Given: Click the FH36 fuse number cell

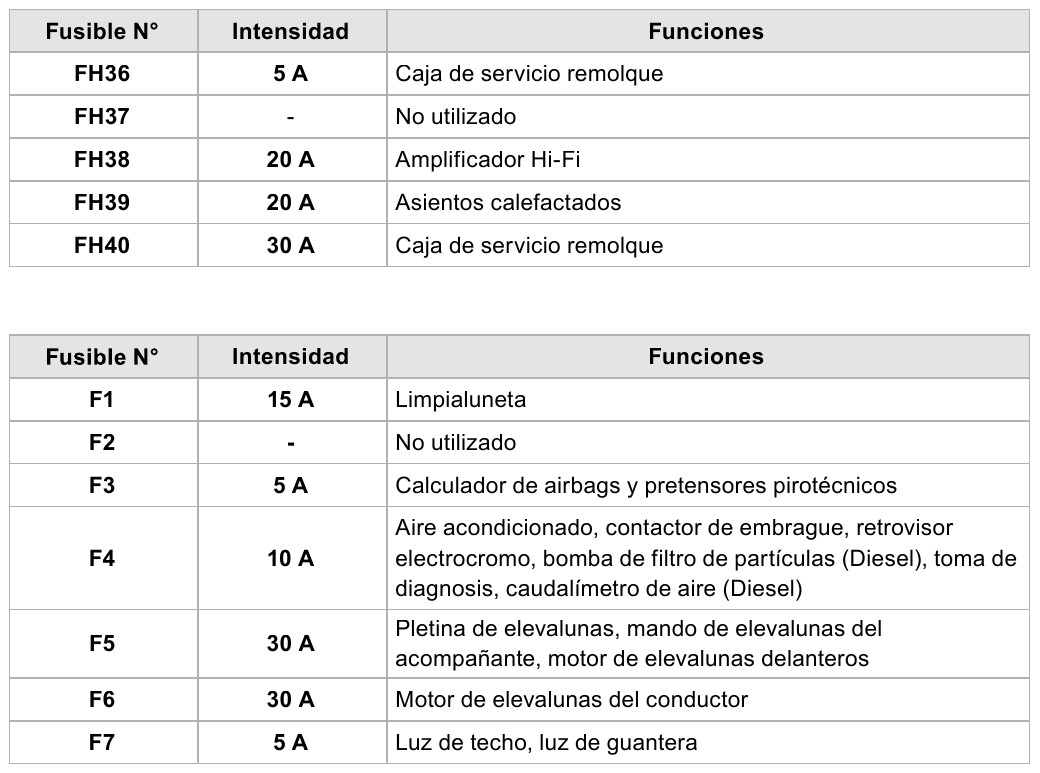Looking at the screenshot, I should point(102,74).
